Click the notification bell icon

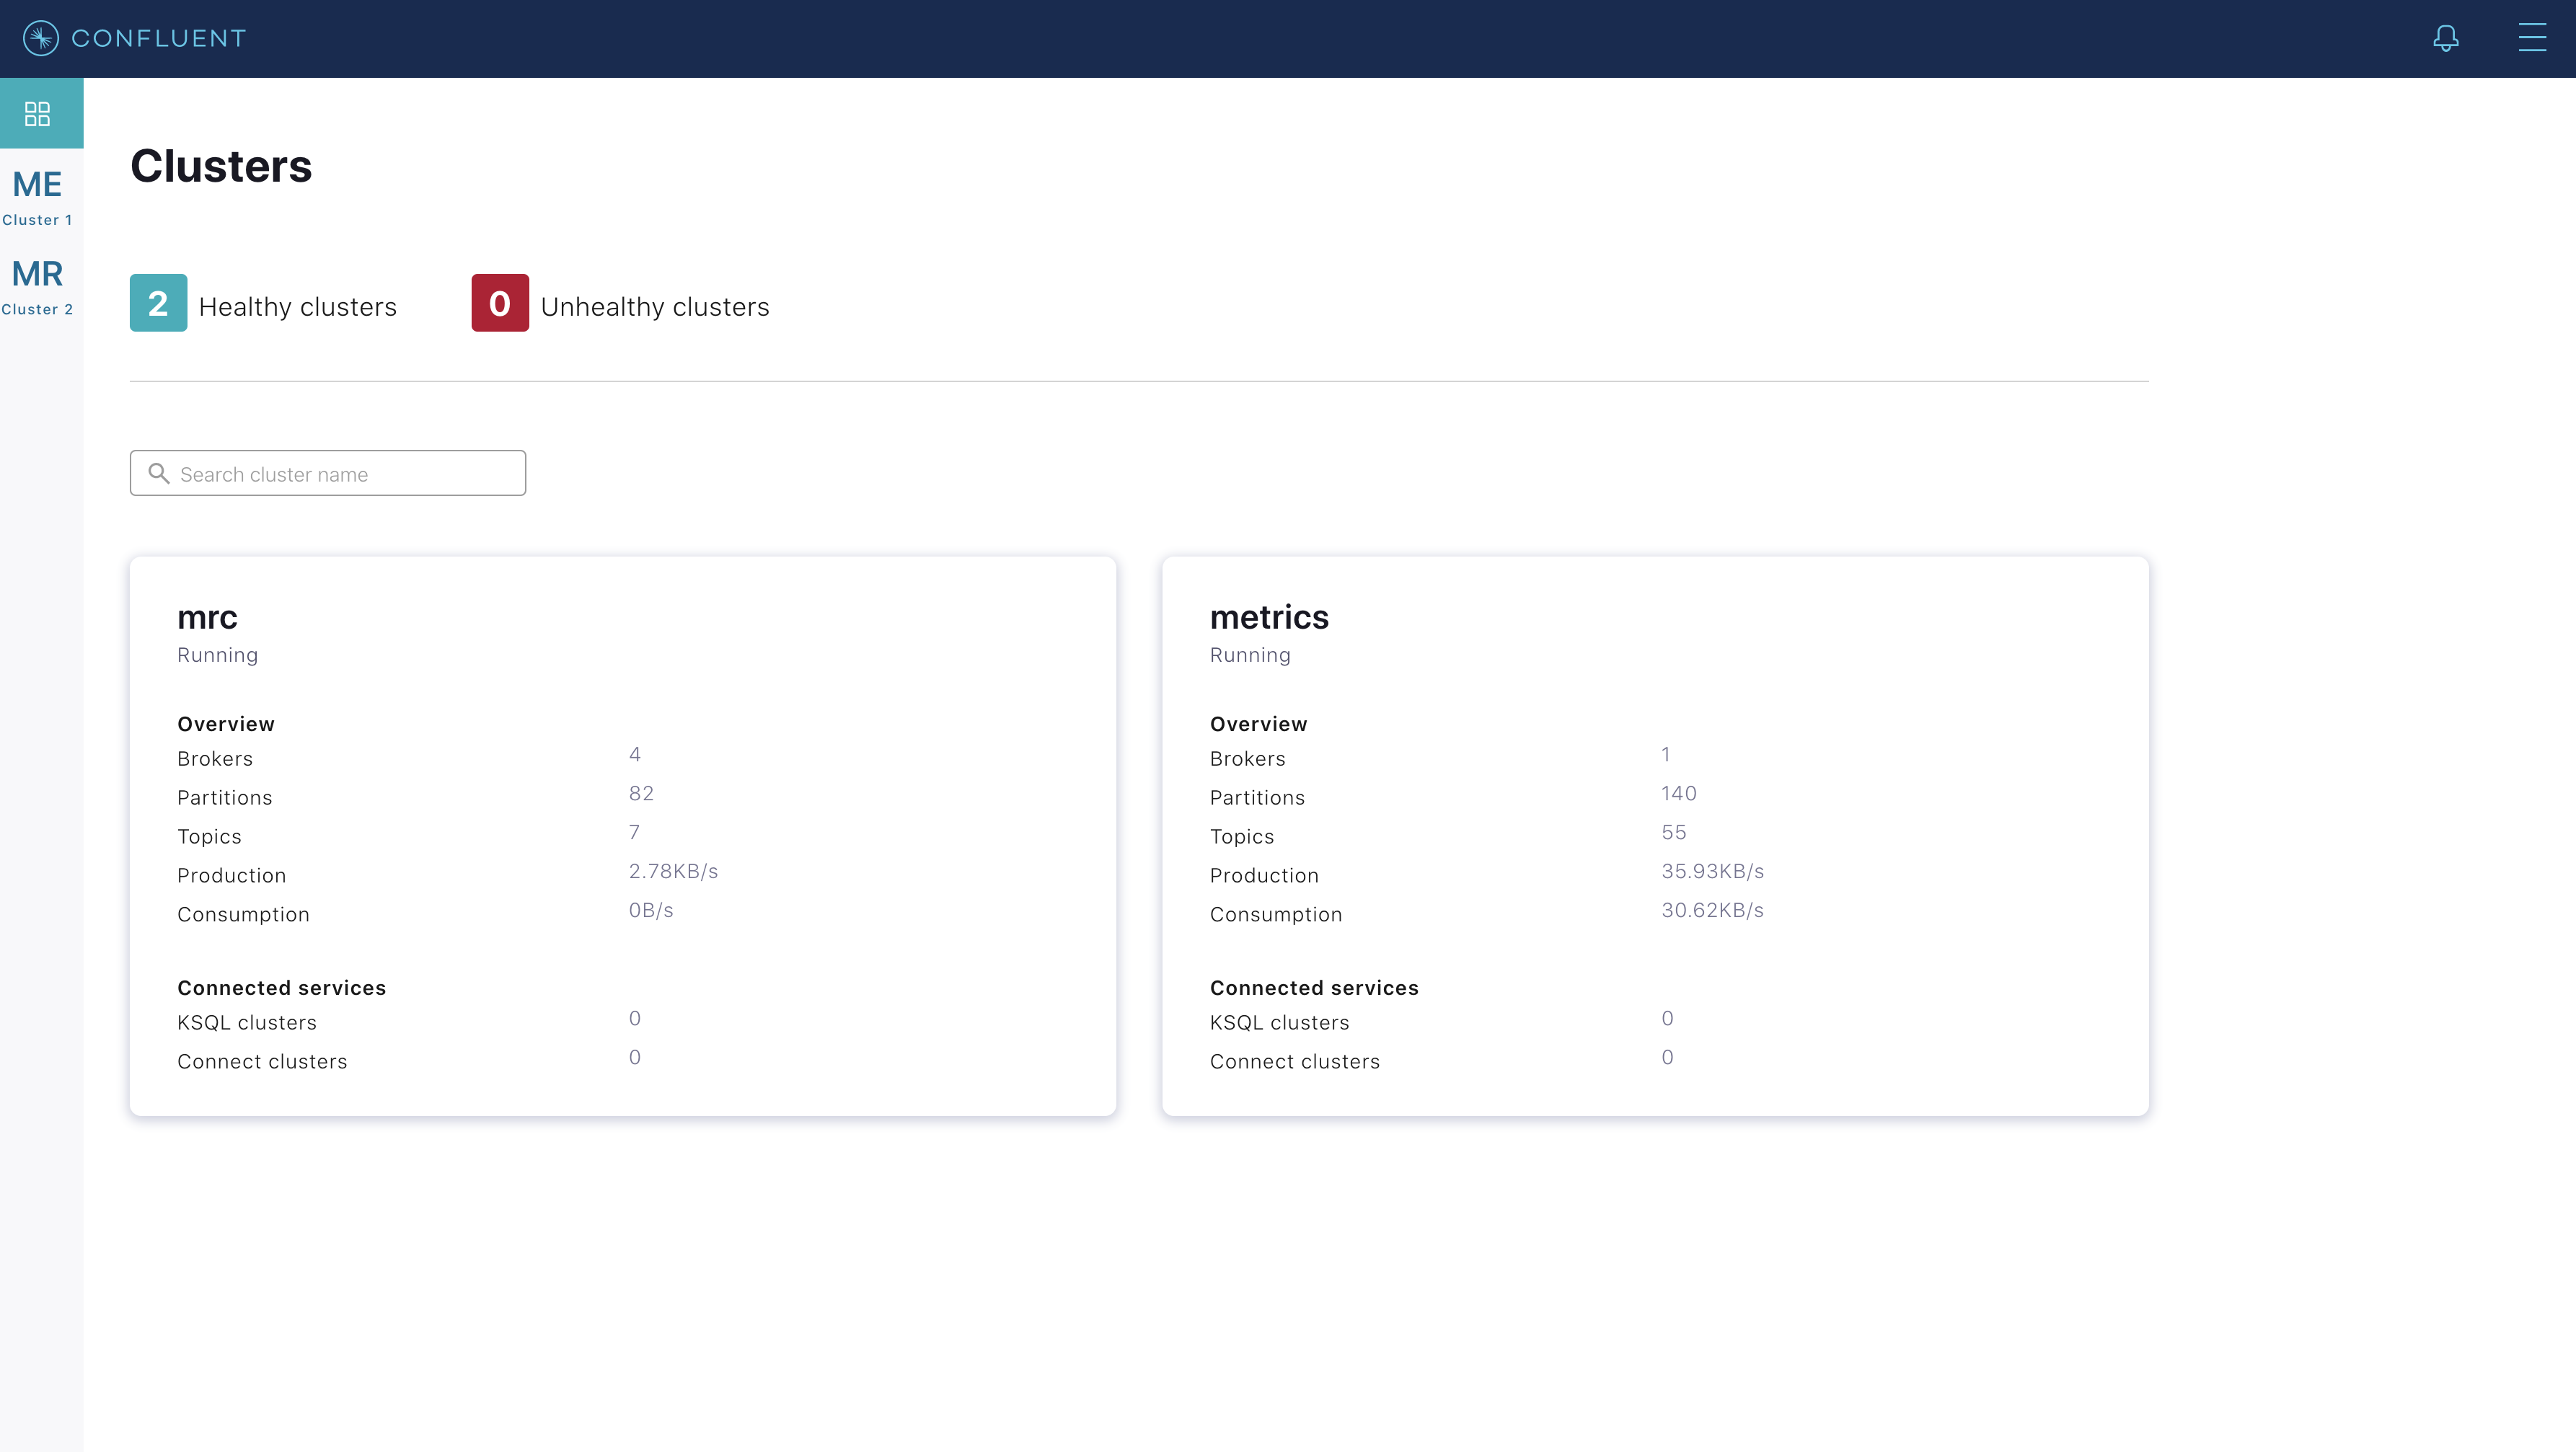click(x=2447, y=39)
